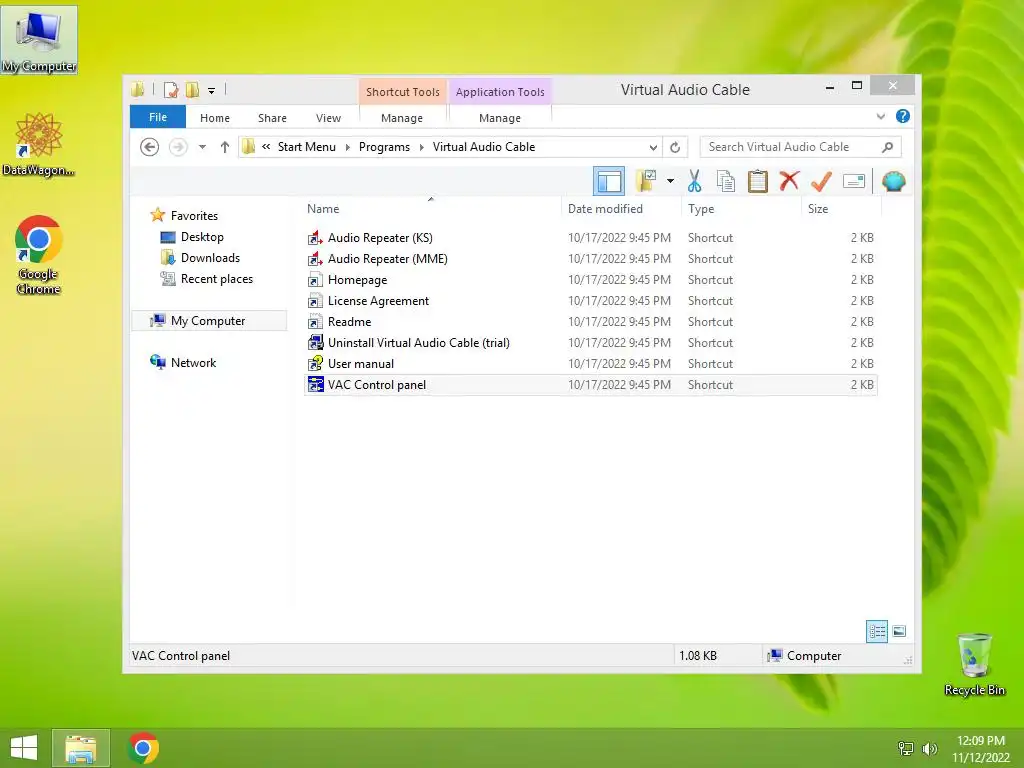Viewport: 1024px width, 768px height.
Task: Select the Audio Repeater (KS) shortcut
Action: (x=590, y=238)
